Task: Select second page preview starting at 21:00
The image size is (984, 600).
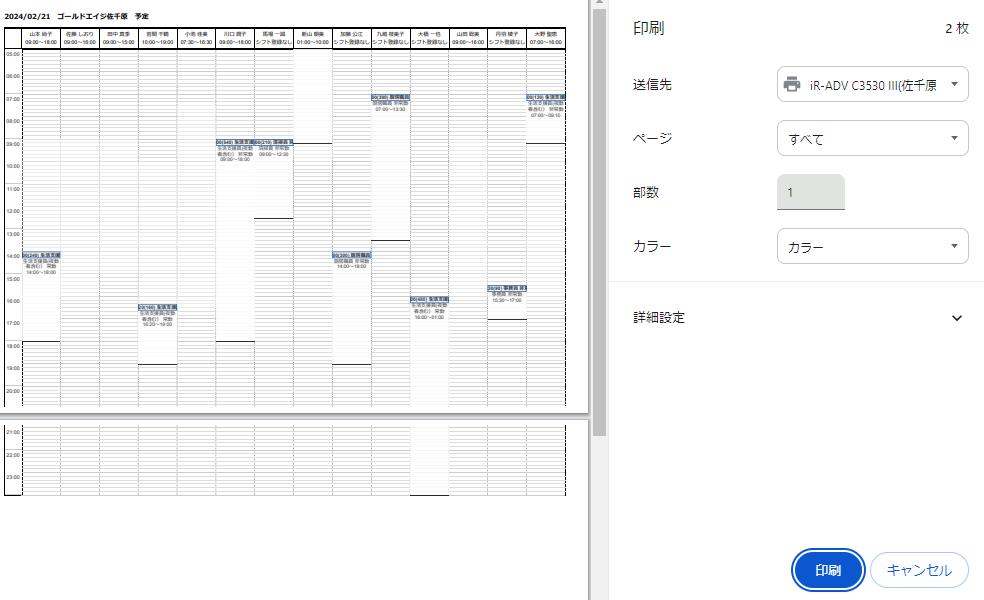Action: 290,460
